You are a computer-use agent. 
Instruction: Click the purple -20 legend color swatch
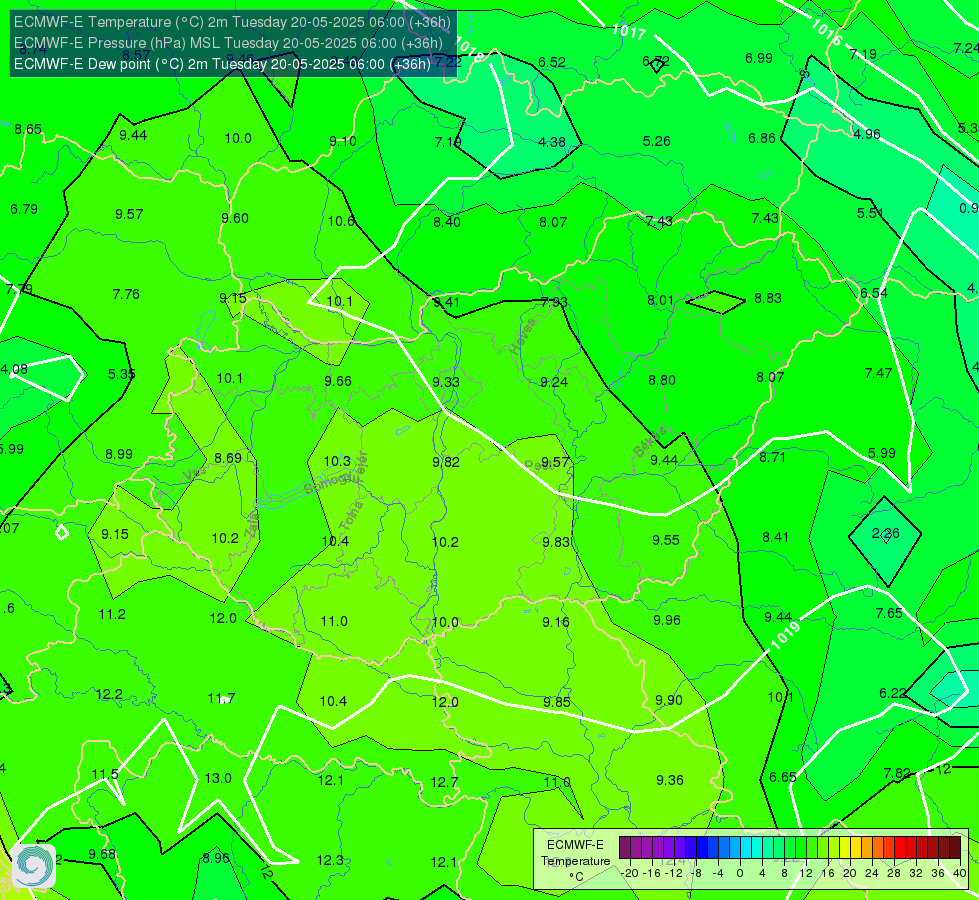[624, 848]
